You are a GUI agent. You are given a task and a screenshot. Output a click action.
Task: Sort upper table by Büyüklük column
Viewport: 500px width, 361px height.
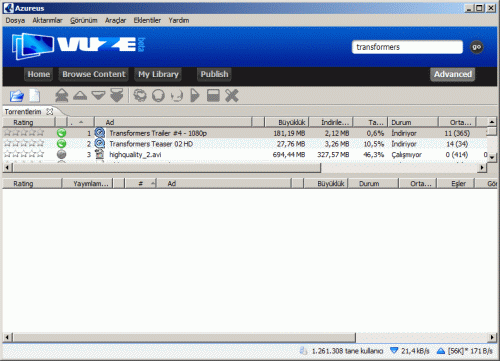click(287, 122)
